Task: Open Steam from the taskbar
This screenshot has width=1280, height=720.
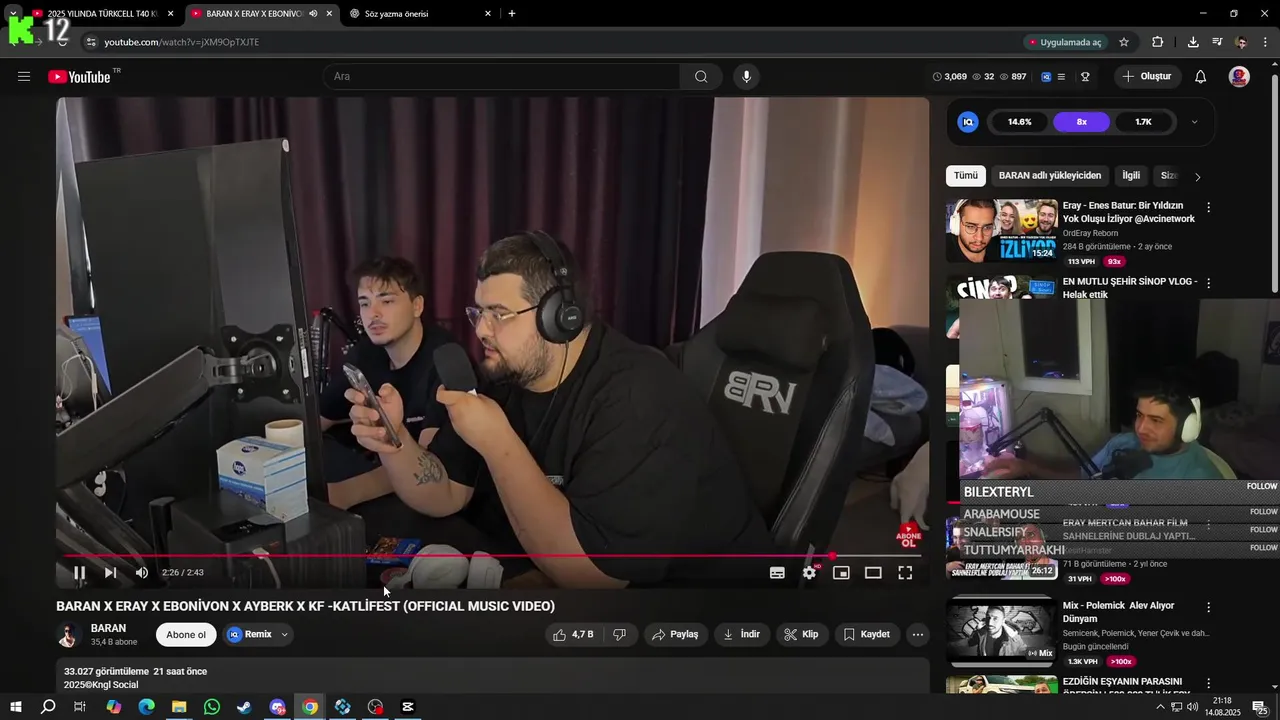Action: click(x=244, y=707)
